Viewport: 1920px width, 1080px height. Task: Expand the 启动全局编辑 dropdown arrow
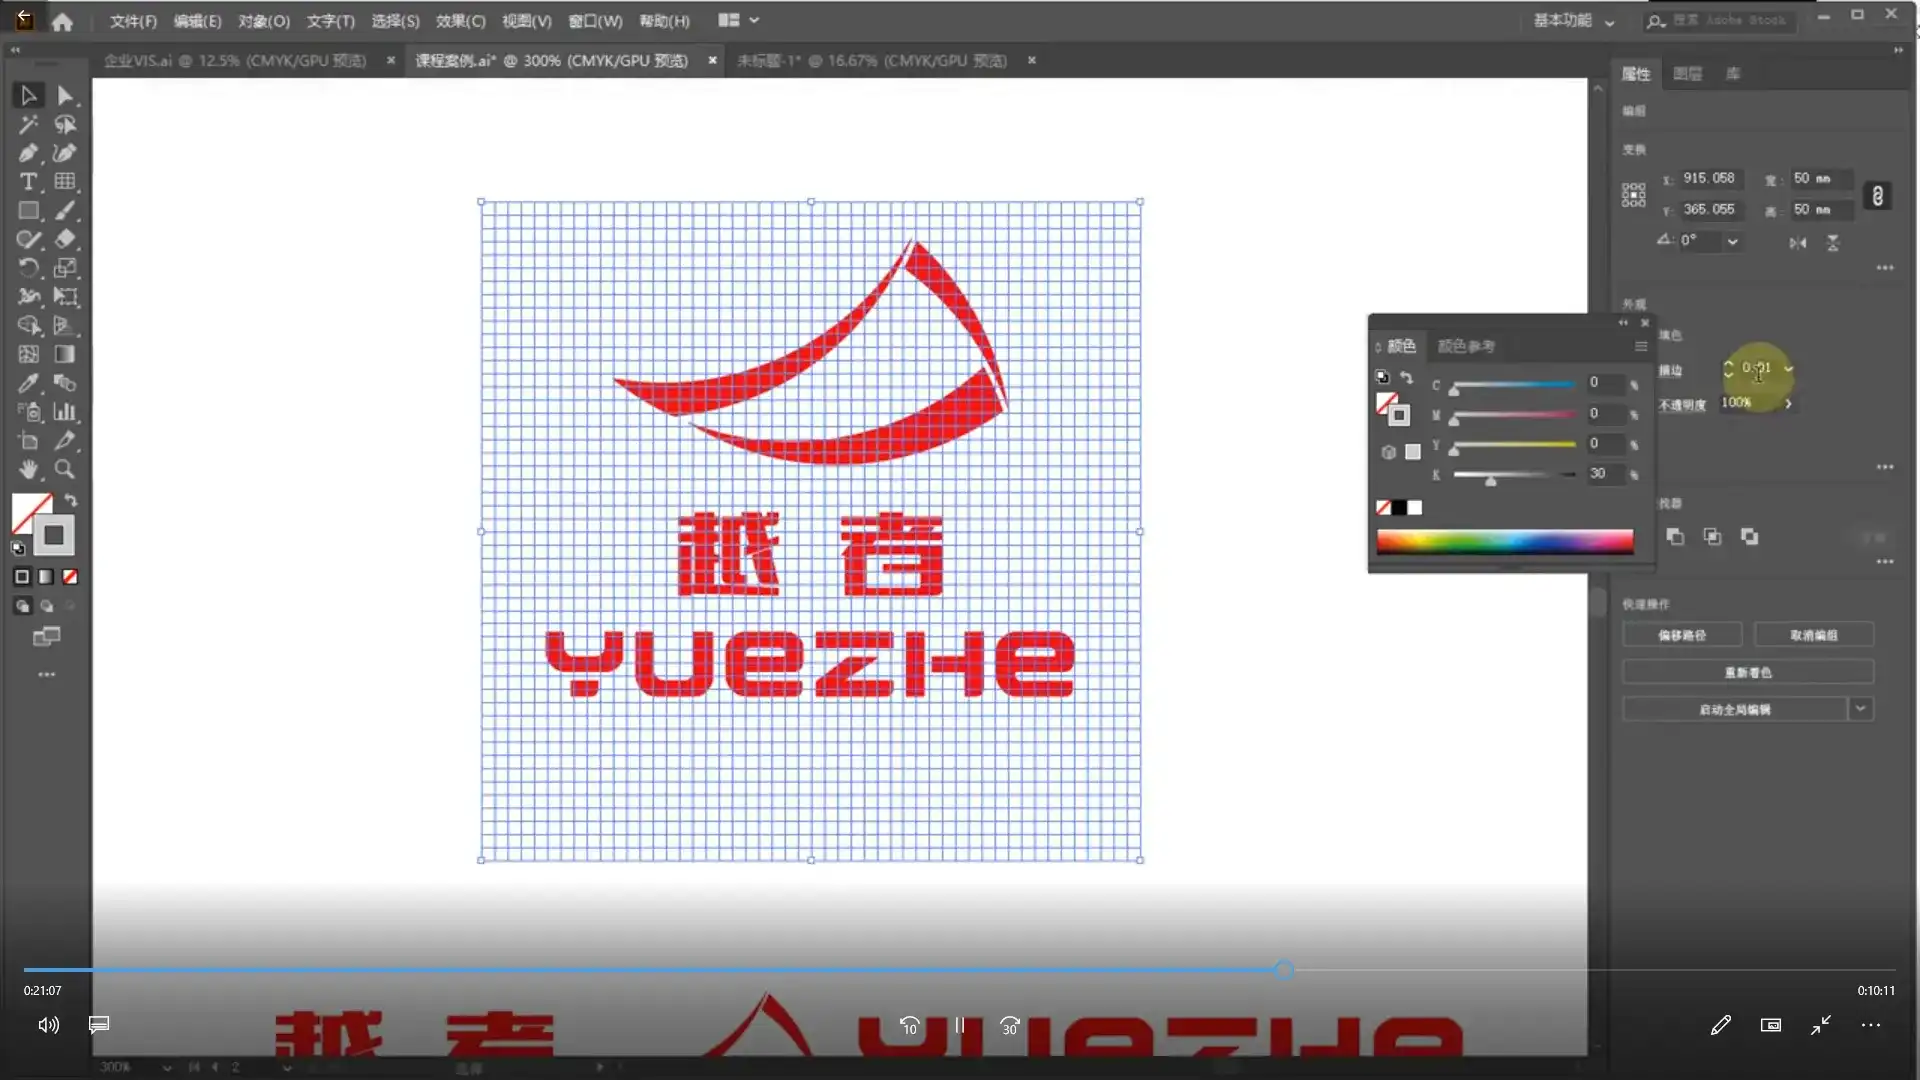(x=1862, y=708)
